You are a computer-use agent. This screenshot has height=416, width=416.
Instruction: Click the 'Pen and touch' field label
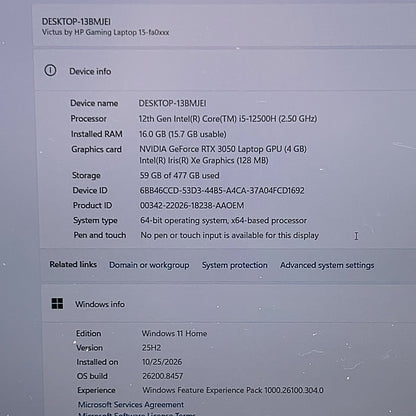[100, 235]
